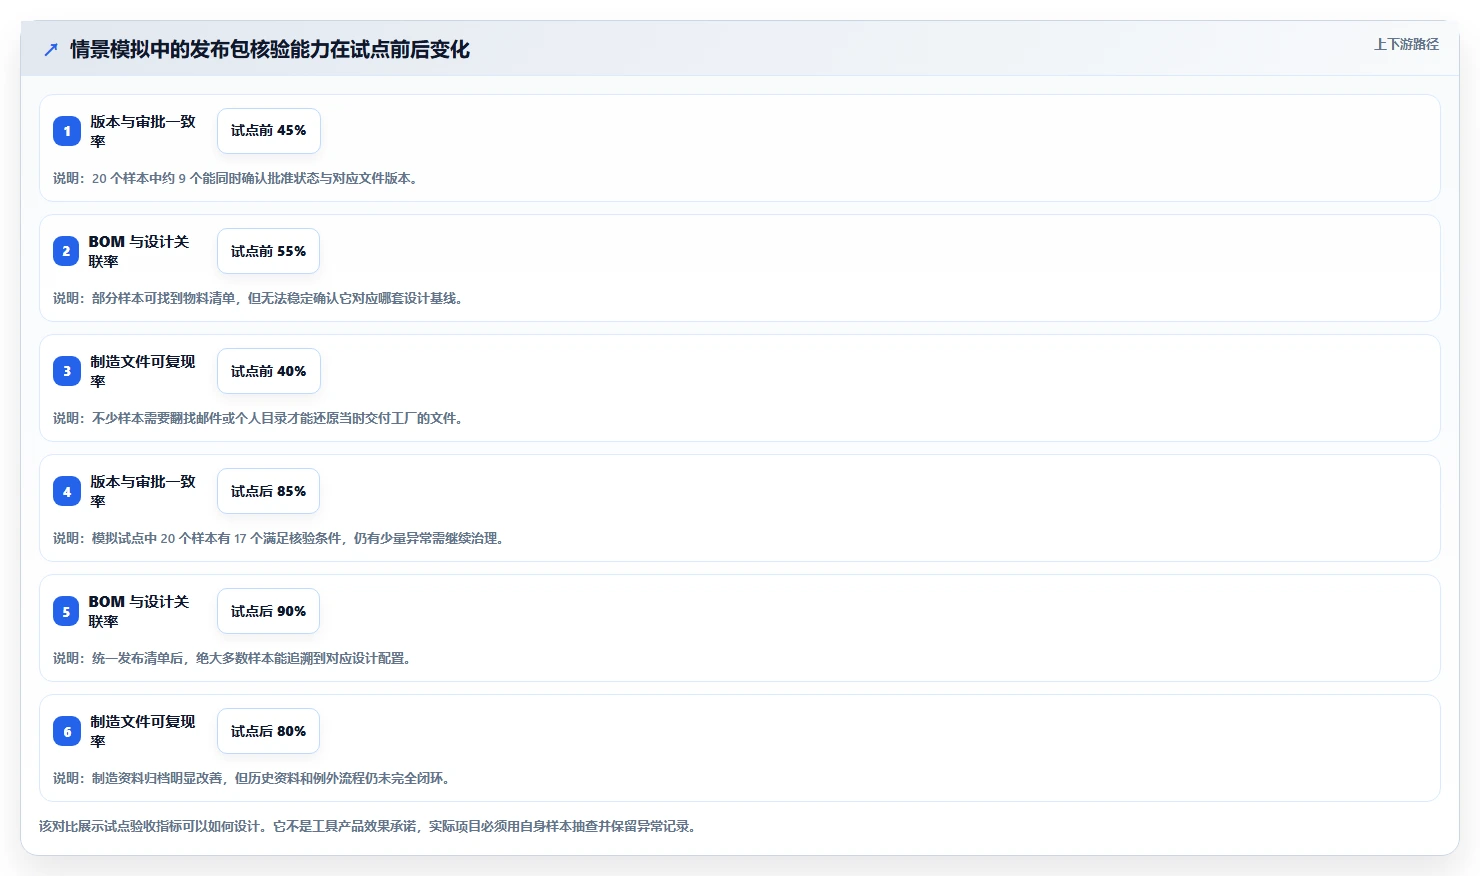Click the 版本与审批一致率 label in row 4
Screen dimensions: 1480x876
(143, 491)
